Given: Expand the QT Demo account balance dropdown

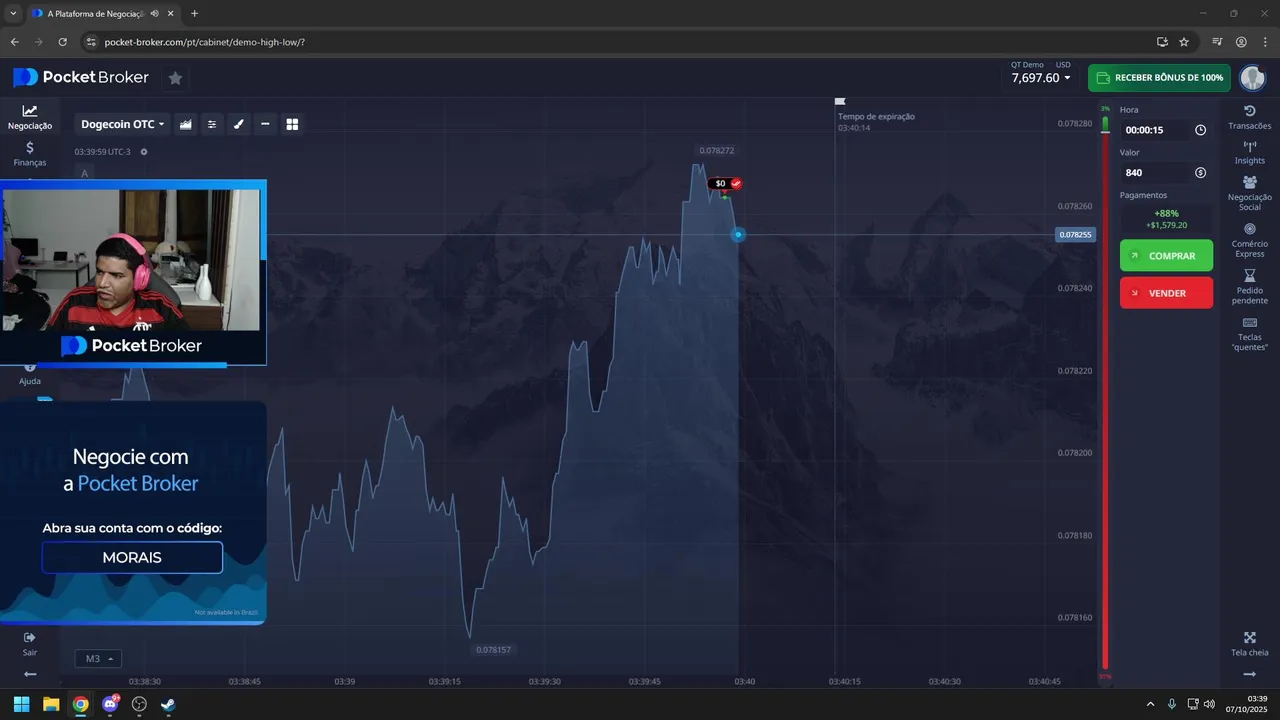Looking at the screenshot, I should (1041, 77).
